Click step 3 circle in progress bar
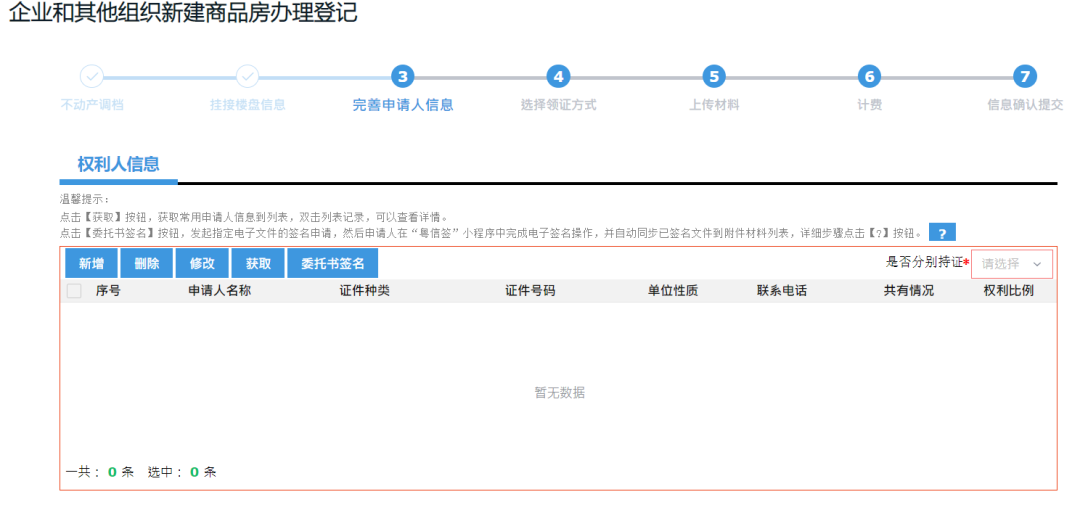 pos(403,76)
